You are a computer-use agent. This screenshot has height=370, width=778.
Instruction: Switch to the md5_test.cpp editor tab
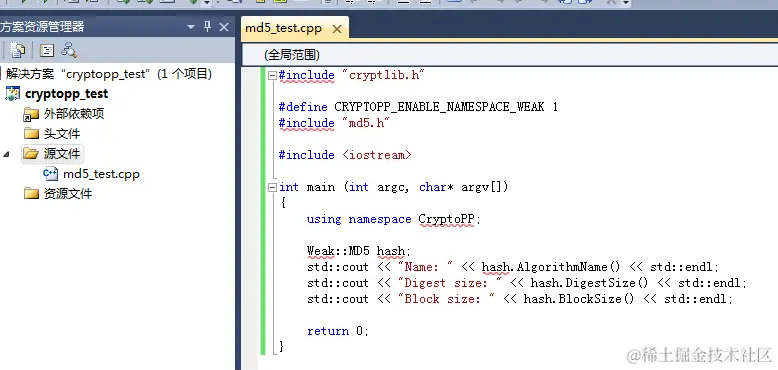(283, 28)
